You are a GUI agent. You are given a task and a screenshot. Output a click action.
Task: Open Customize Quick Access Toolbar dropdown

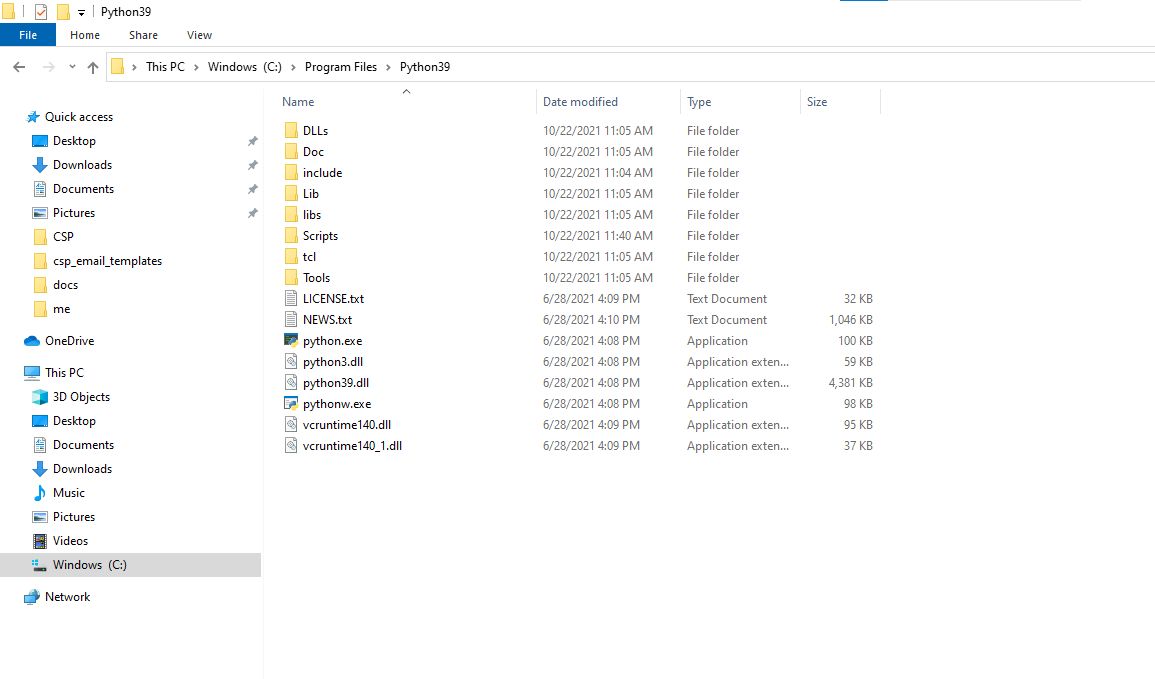click(81, 13)
